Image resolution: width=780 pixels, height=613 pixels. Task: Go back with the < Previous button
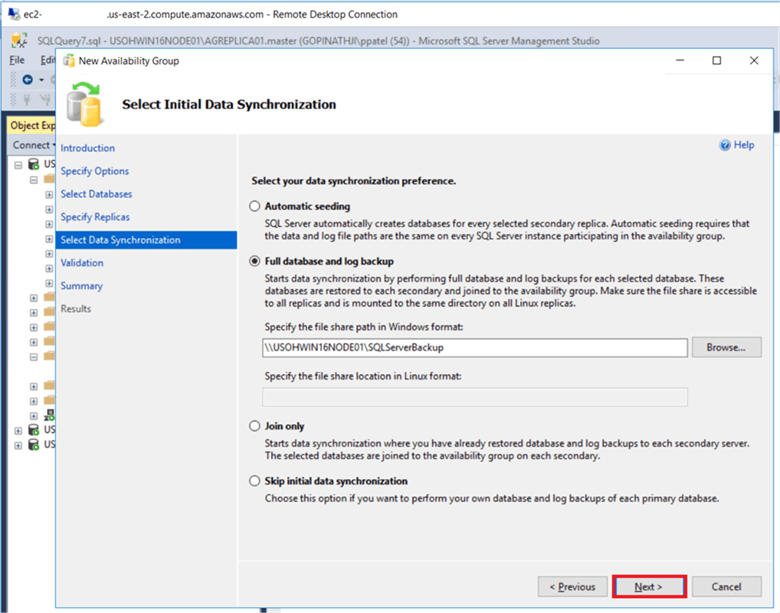pyautogui.click(x=573, y=587)
